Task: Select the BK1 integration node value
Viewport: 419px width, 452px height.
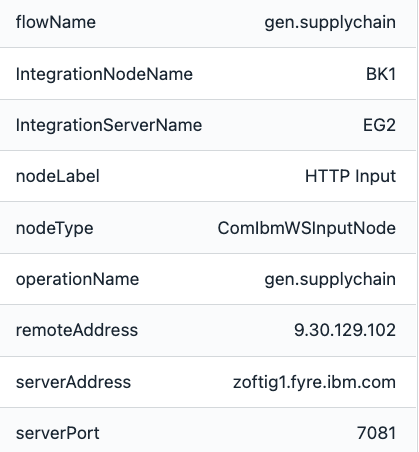Action: (x=381, y=74)
